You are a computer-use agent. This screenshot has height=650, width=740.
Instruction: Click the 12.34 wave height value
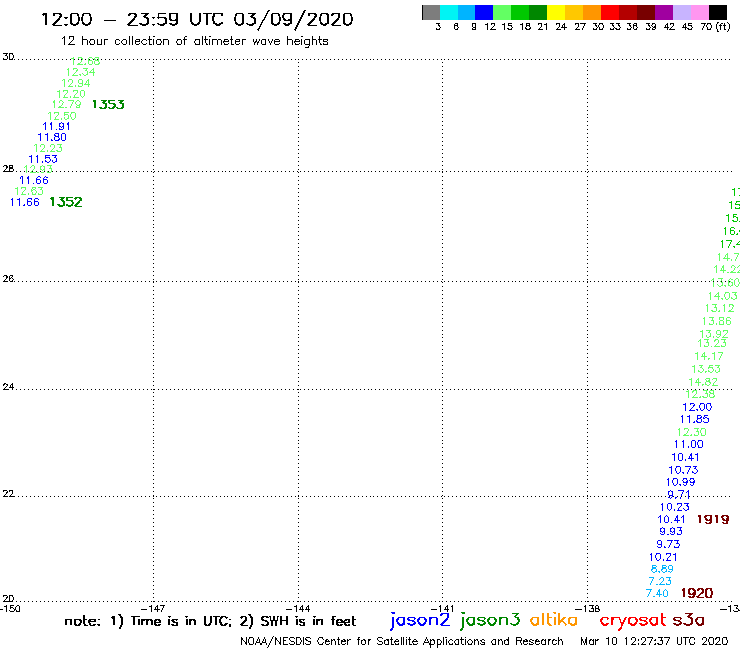pos(81,72)
